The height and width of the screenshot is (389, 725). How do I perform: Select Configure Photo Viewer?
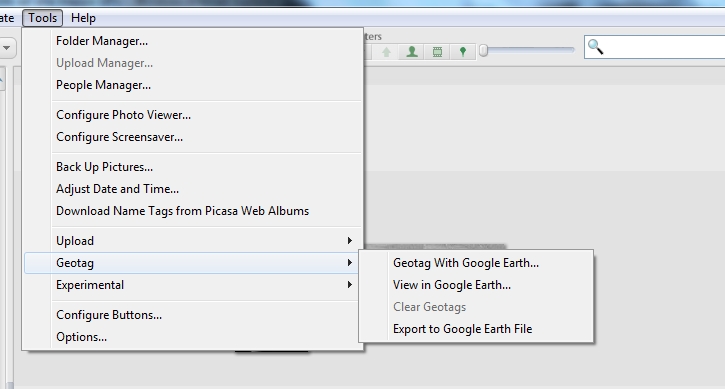pos(193,115)
